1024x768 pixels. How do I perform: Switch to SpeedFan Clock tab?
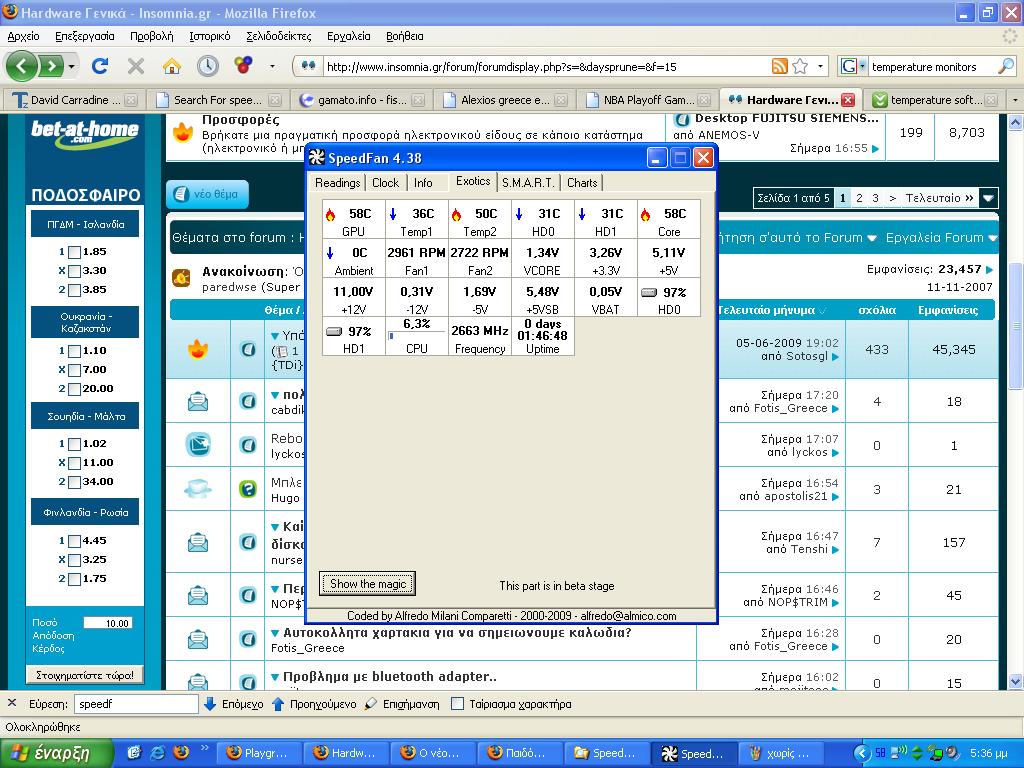385,183
